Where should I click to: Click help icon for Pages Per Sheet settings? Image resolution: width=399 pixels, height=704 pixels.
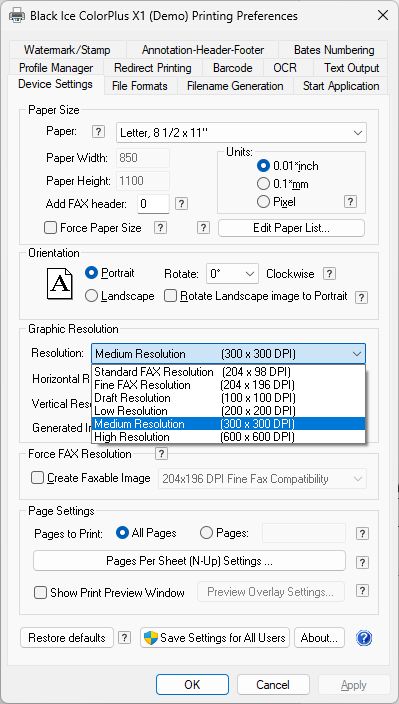[x=362, y=563]
